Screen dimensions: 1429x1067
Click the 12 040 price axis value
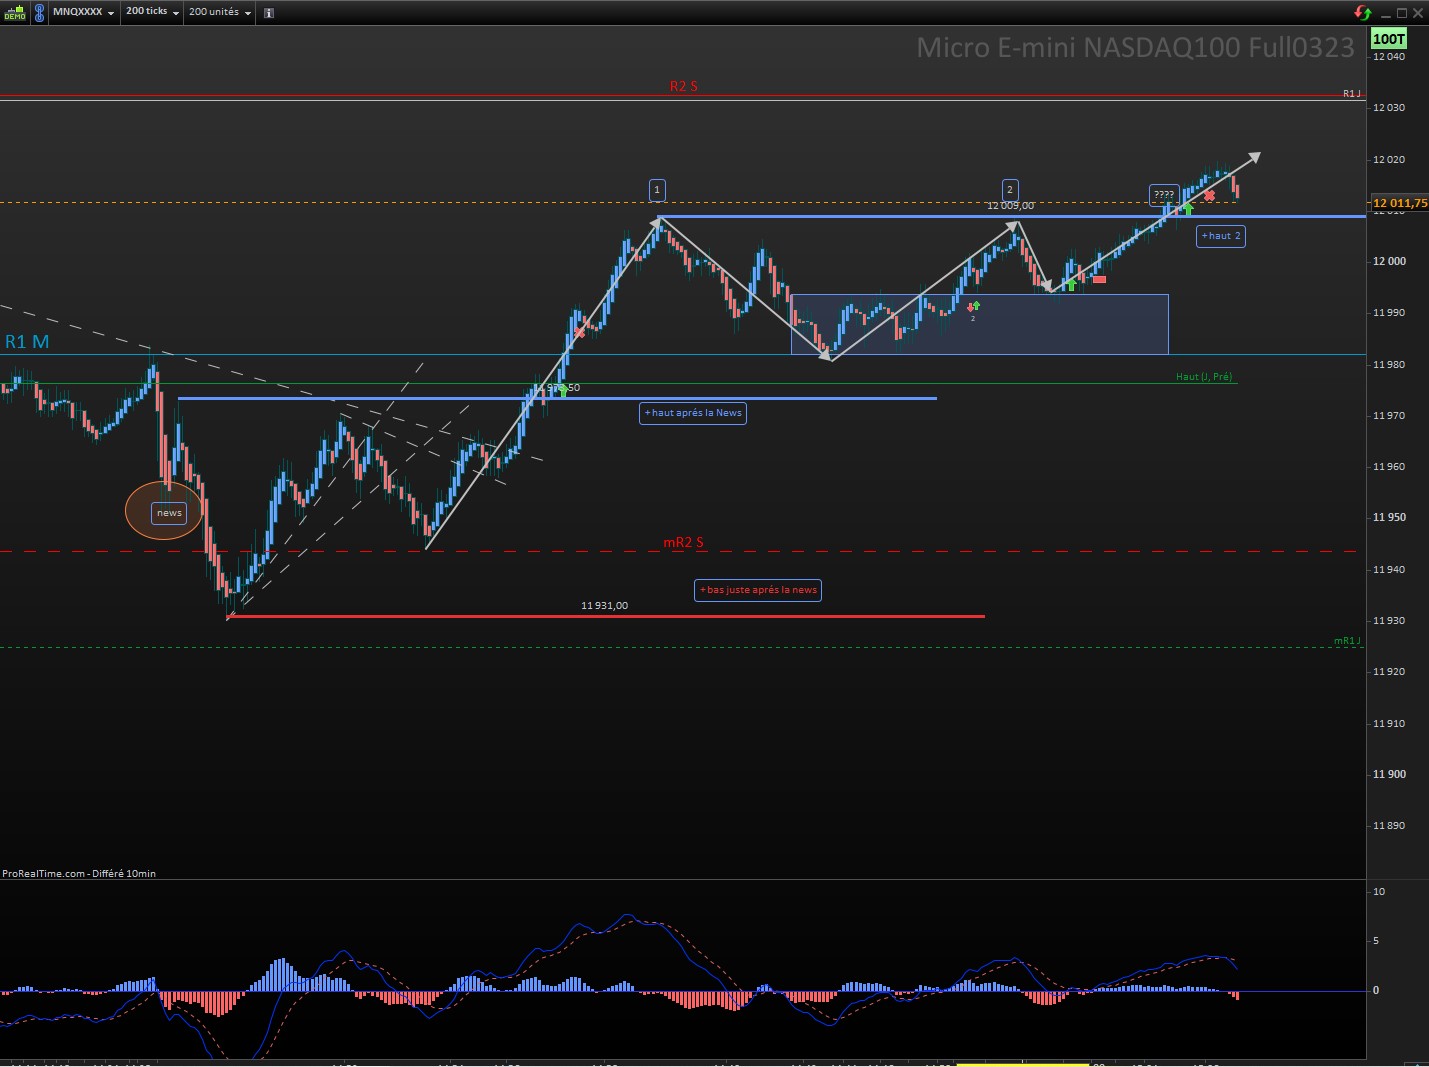[x=1389, y=56]
